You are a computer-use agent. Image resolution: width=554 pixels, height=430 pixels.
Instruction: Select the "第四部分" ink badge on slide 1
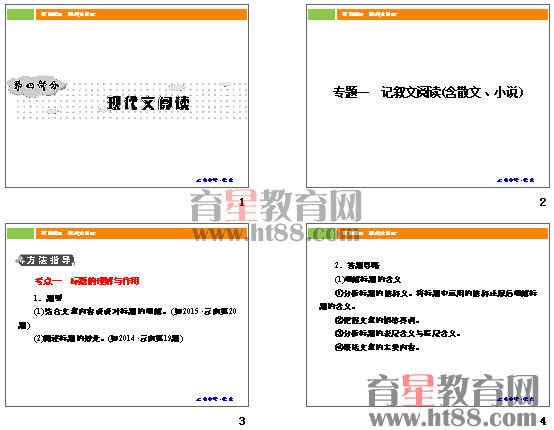point(36,86)
